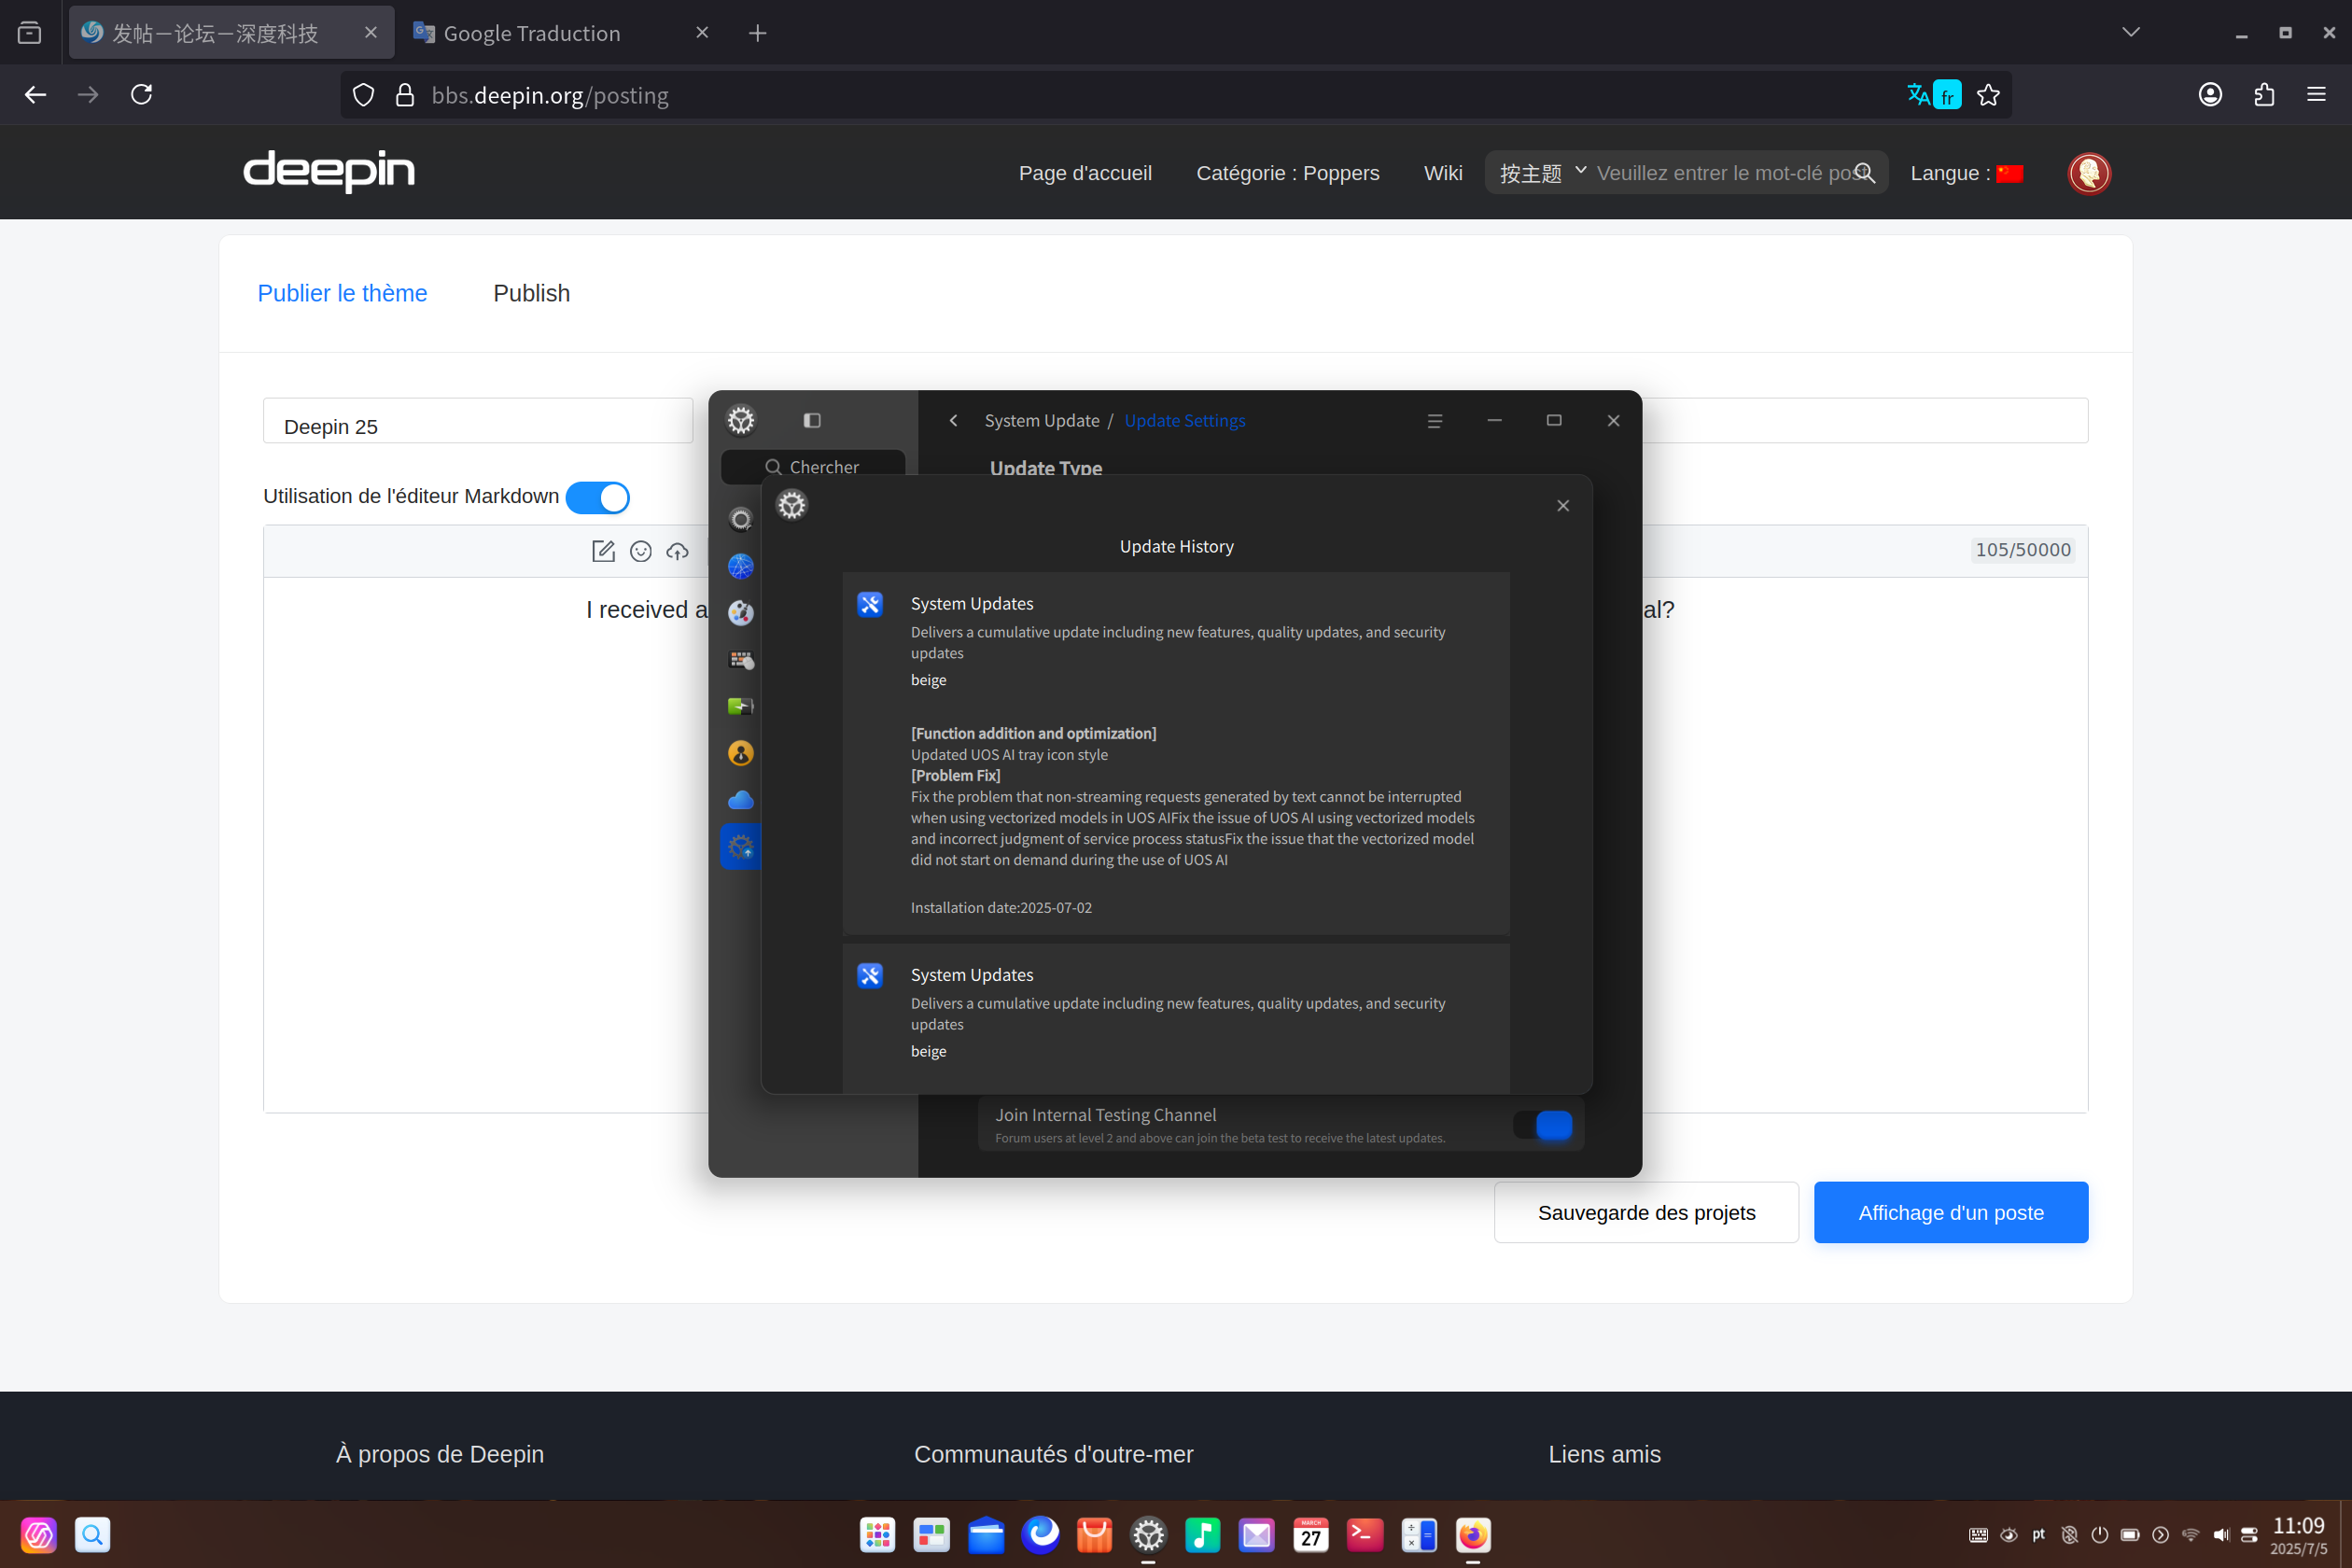Go back in System Update settings
Image resolution: width=2352 pixels, height=1568 pixels.
click(x=953, y=421)
